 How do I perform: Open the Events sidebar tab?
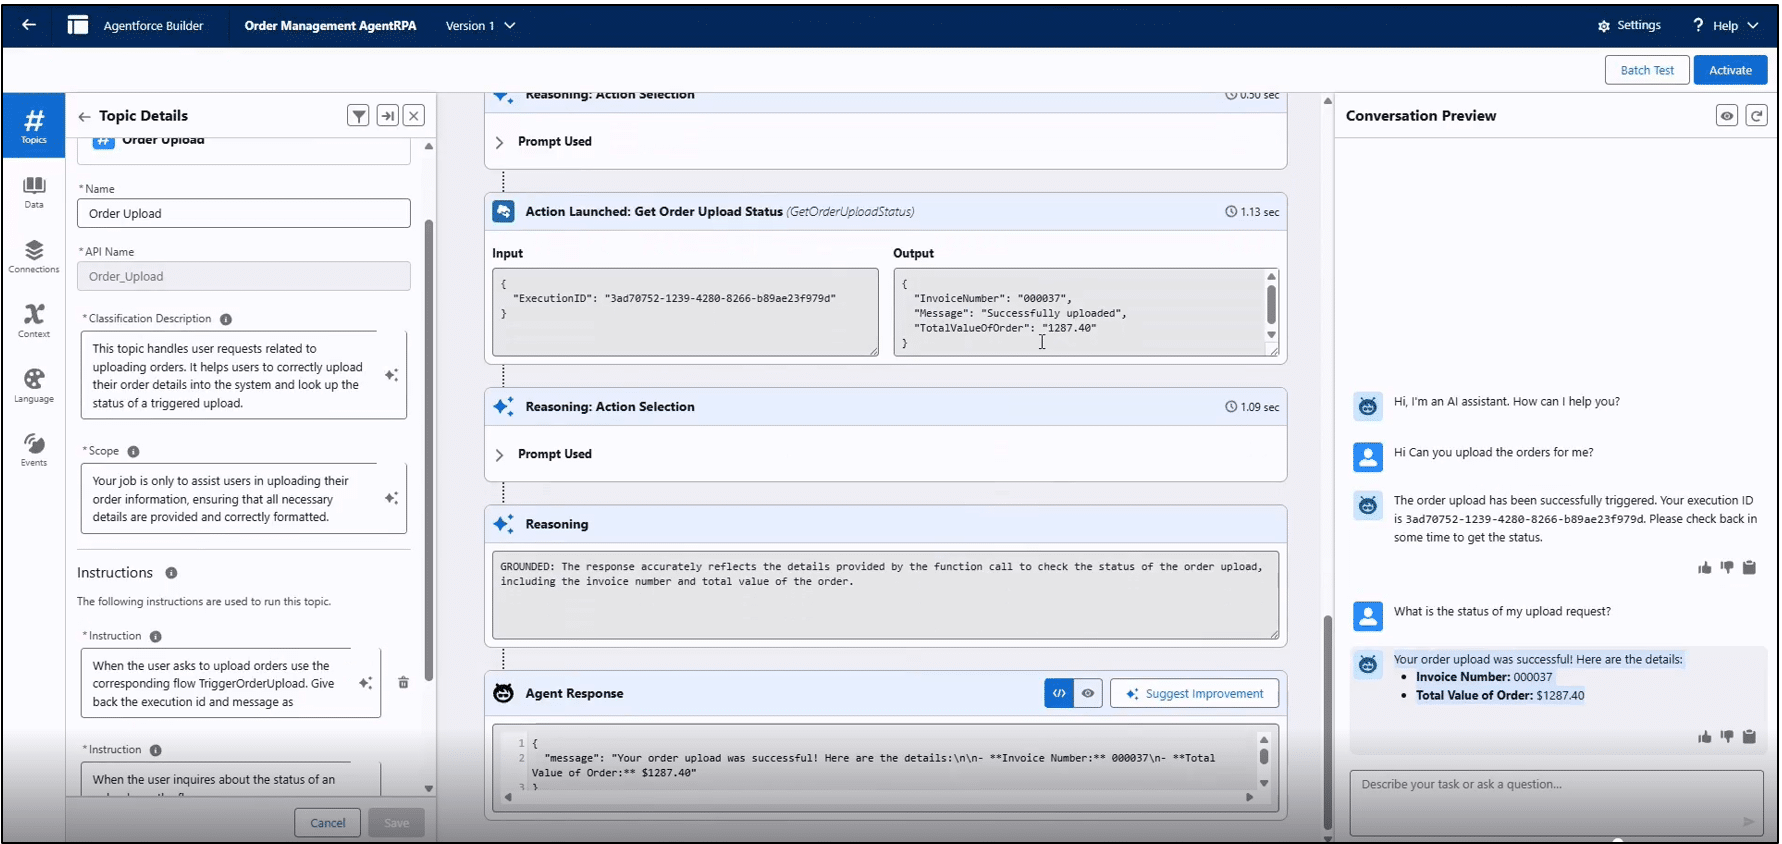[x=34, y=449]
